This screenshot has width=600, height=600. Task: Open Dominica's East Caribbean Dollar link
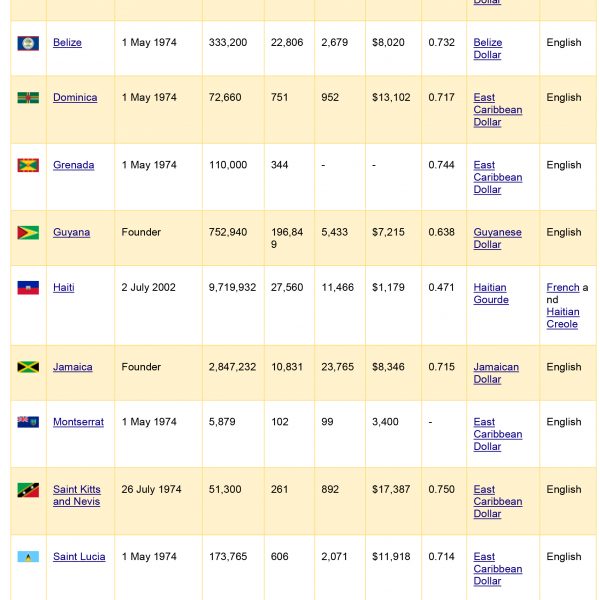tap(498, 110)
